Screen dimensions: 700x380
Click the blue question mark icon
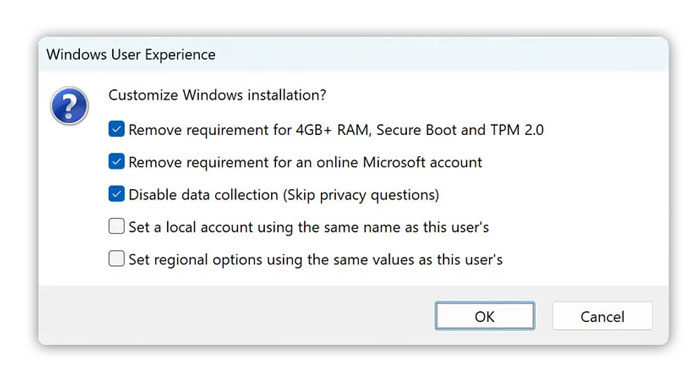click(x=69, y=106)
